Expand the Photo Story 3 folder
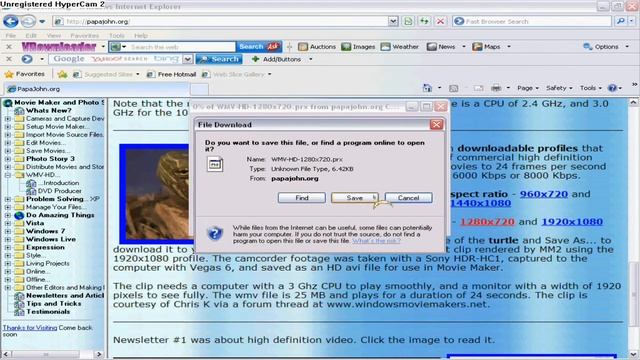 [x=7, y=159]
